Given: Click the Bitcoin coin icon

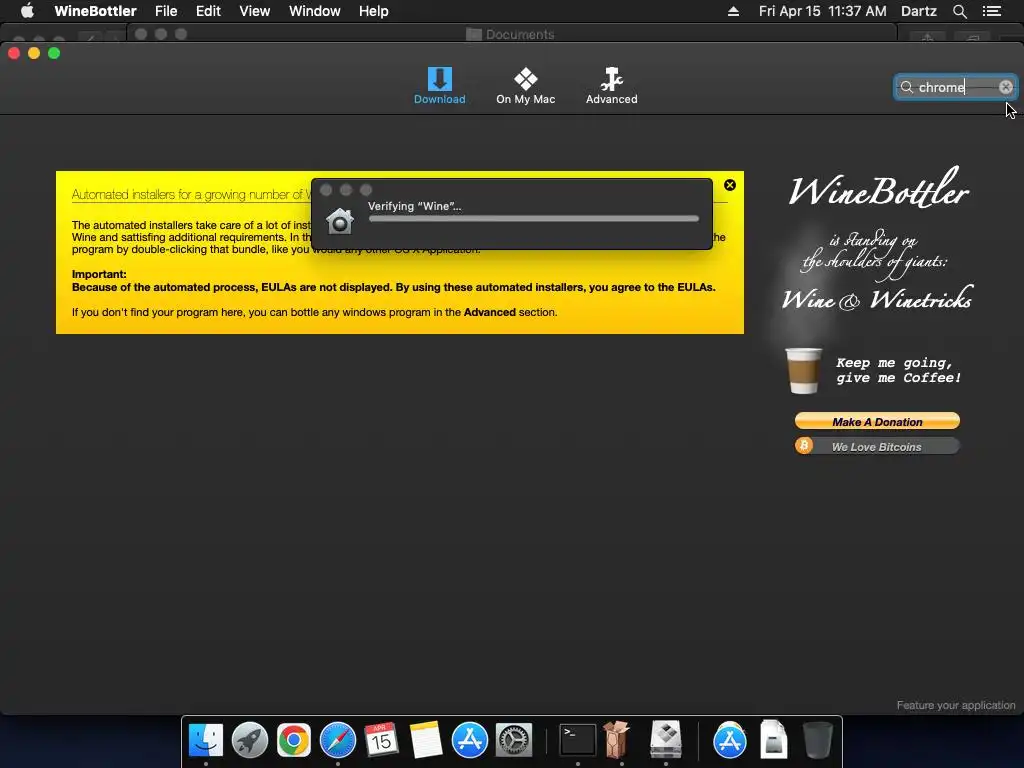Looking at the screenshot, I should click(x=804, y=445).
